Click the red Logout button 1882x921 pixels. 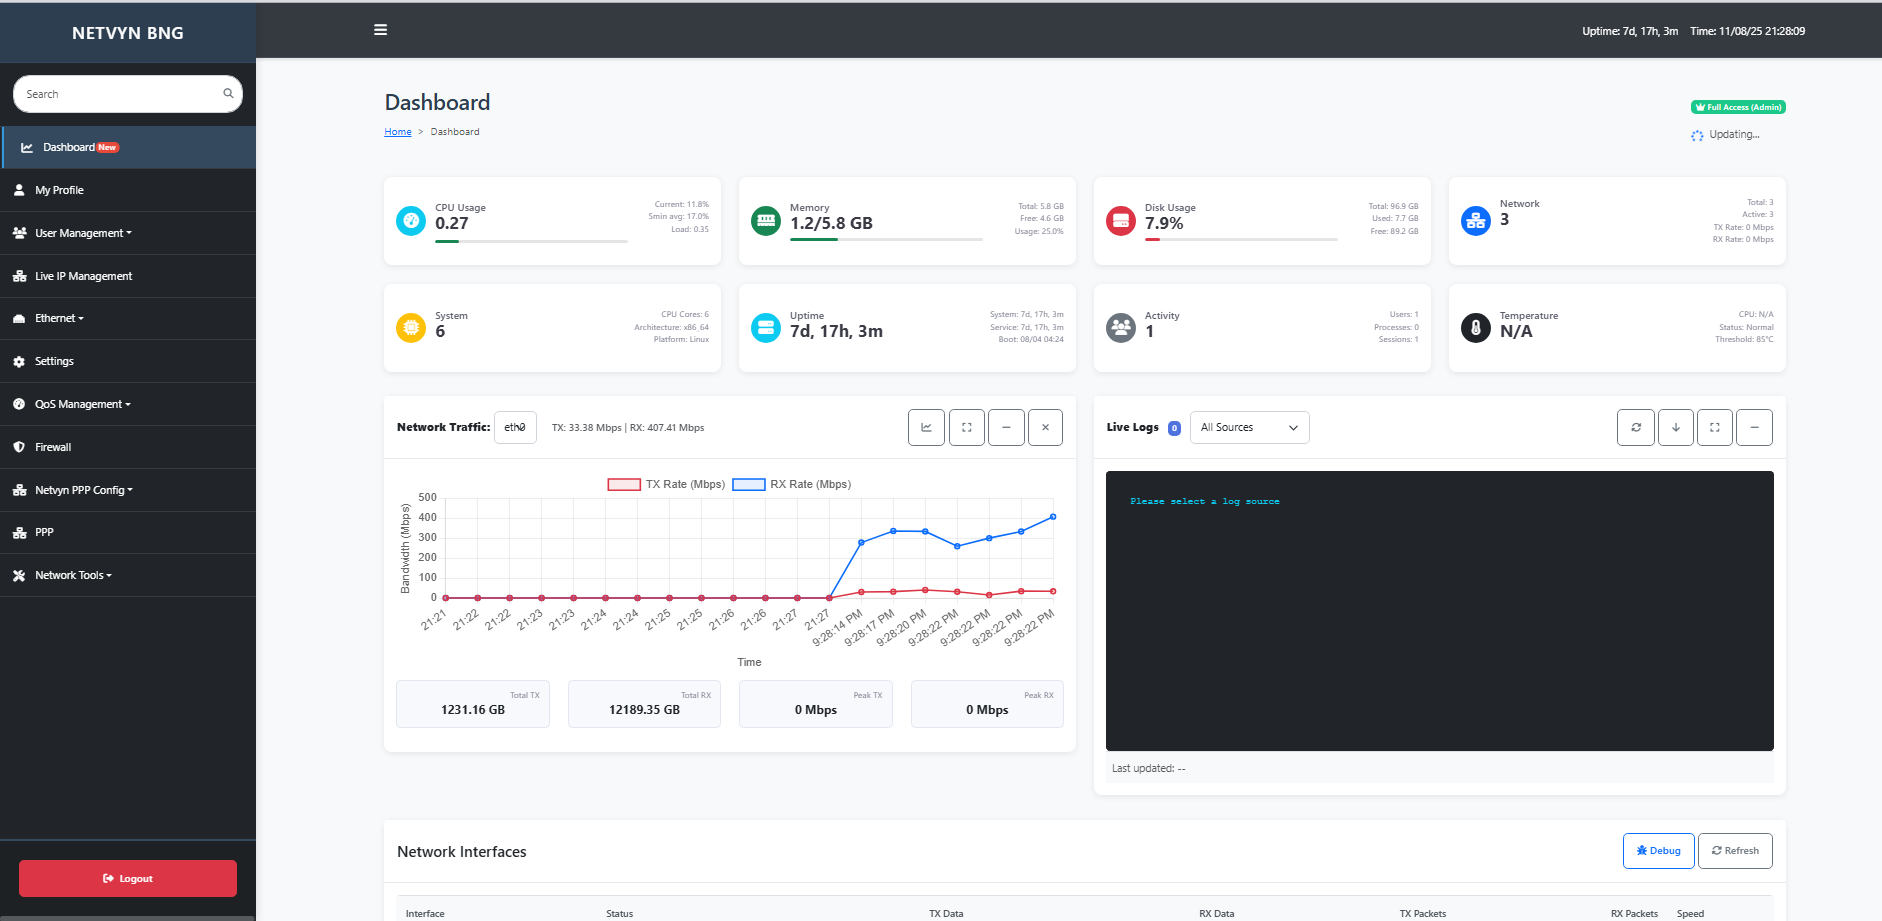click(x=128, y=879)
